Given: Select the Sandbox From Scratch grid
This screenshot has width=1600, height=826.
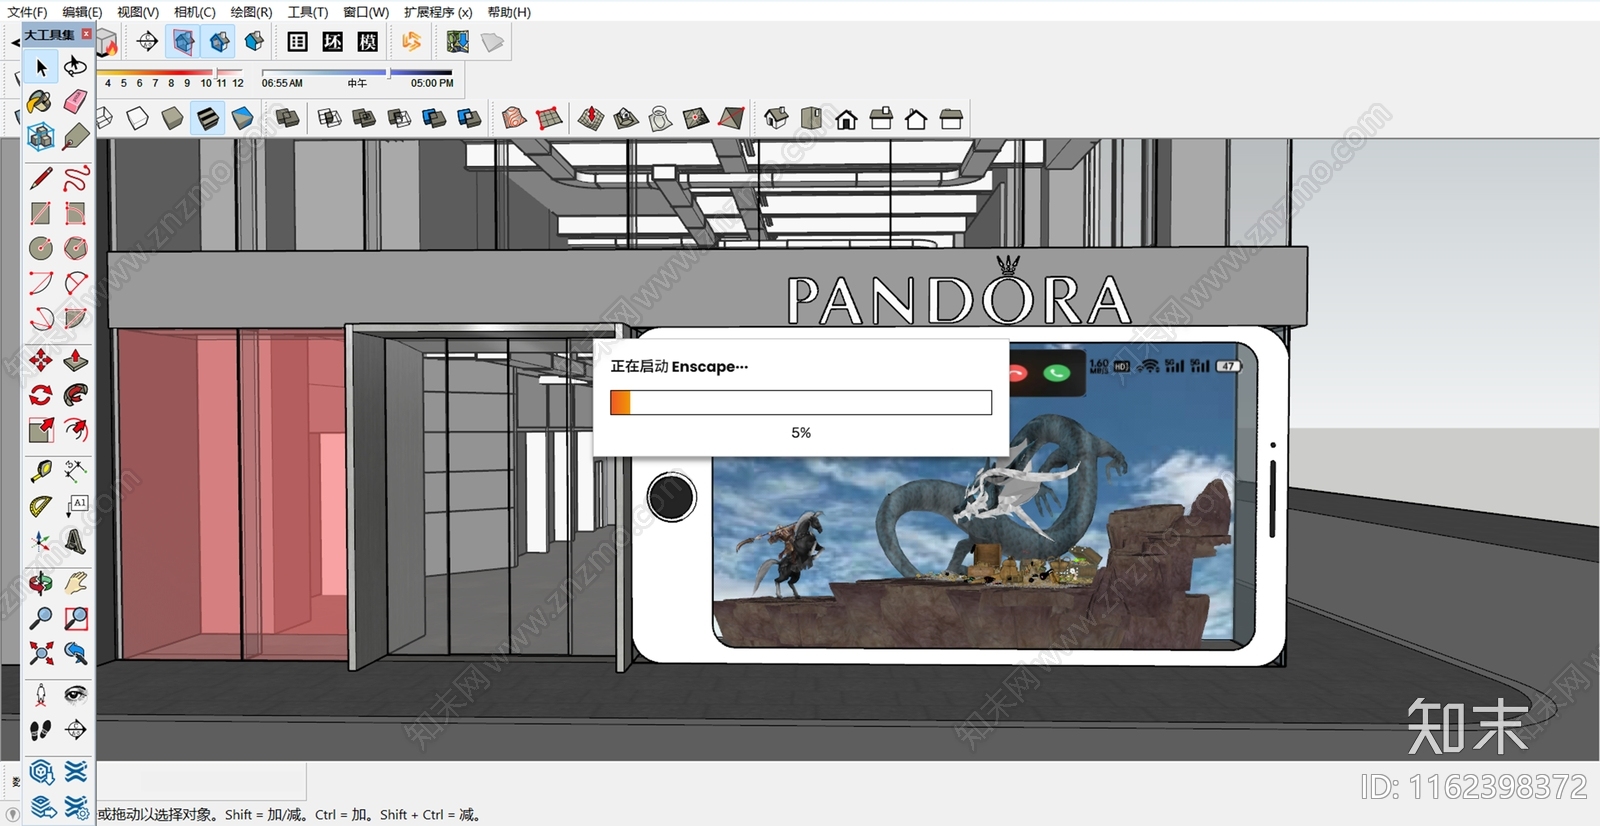Looking at the screenshot, I should 549,119.
